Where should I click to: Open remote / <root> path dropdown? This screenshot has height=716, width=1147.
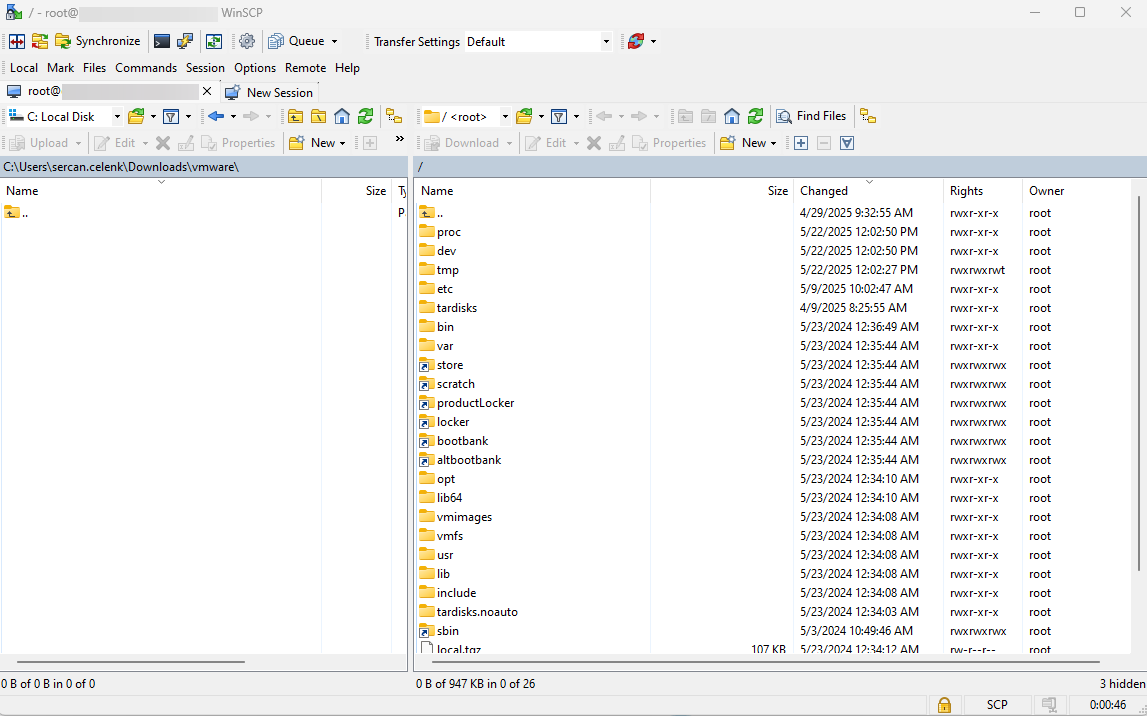tap(504, 117)
